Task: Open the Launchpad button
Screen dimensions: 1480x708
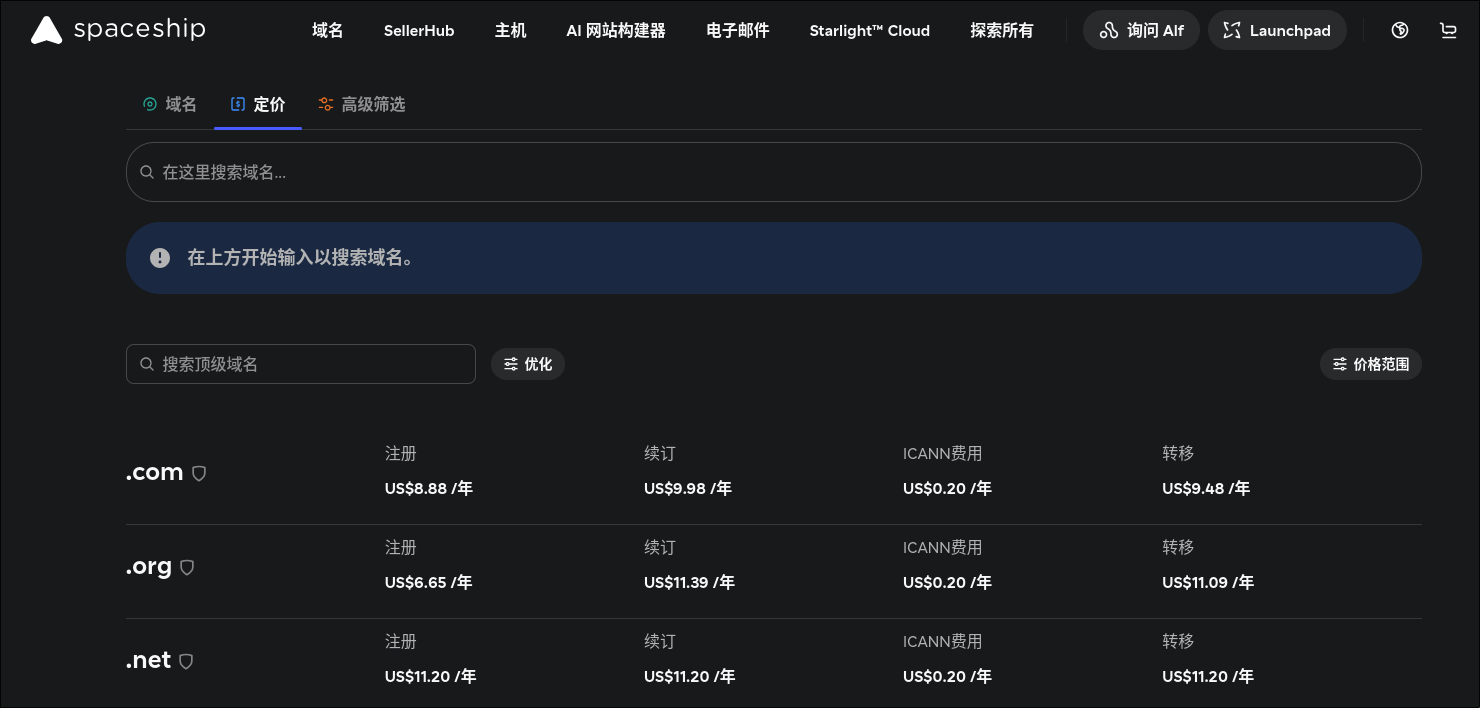Action: [x=1277, y=30]
